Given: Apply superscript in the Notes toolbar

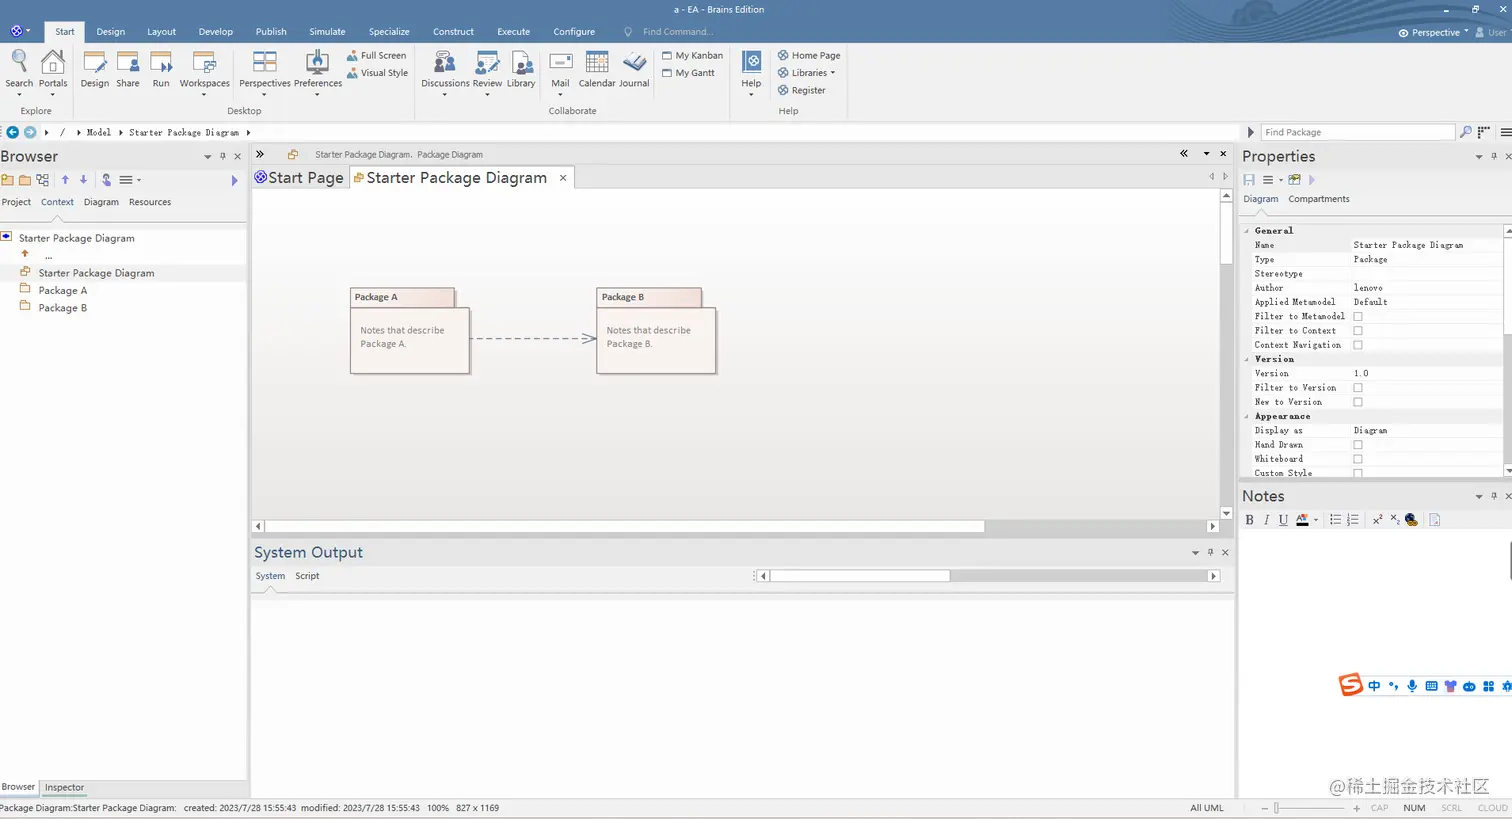Looking at the screenshot, I should click(1377, 520).
